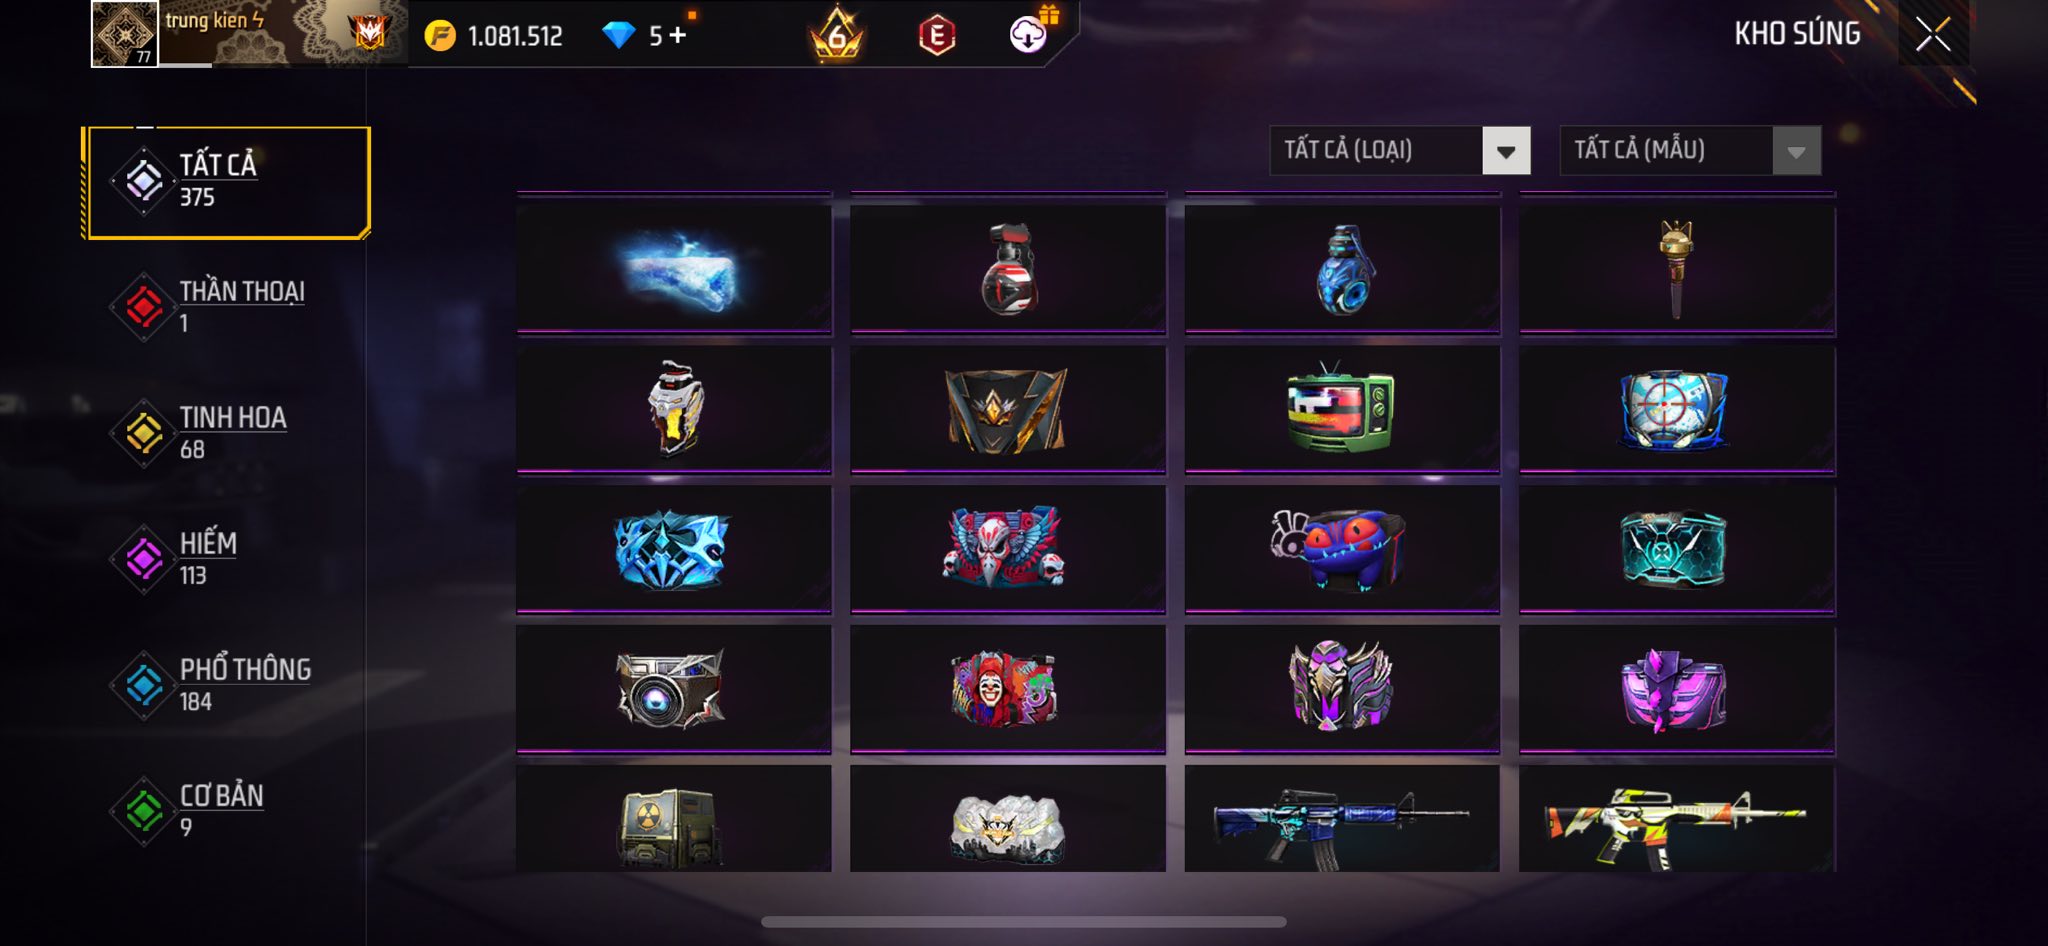This screenshot has height=946, width=2048.
Task: Open the cloud download gift icon
Action: coord(1030,33)
